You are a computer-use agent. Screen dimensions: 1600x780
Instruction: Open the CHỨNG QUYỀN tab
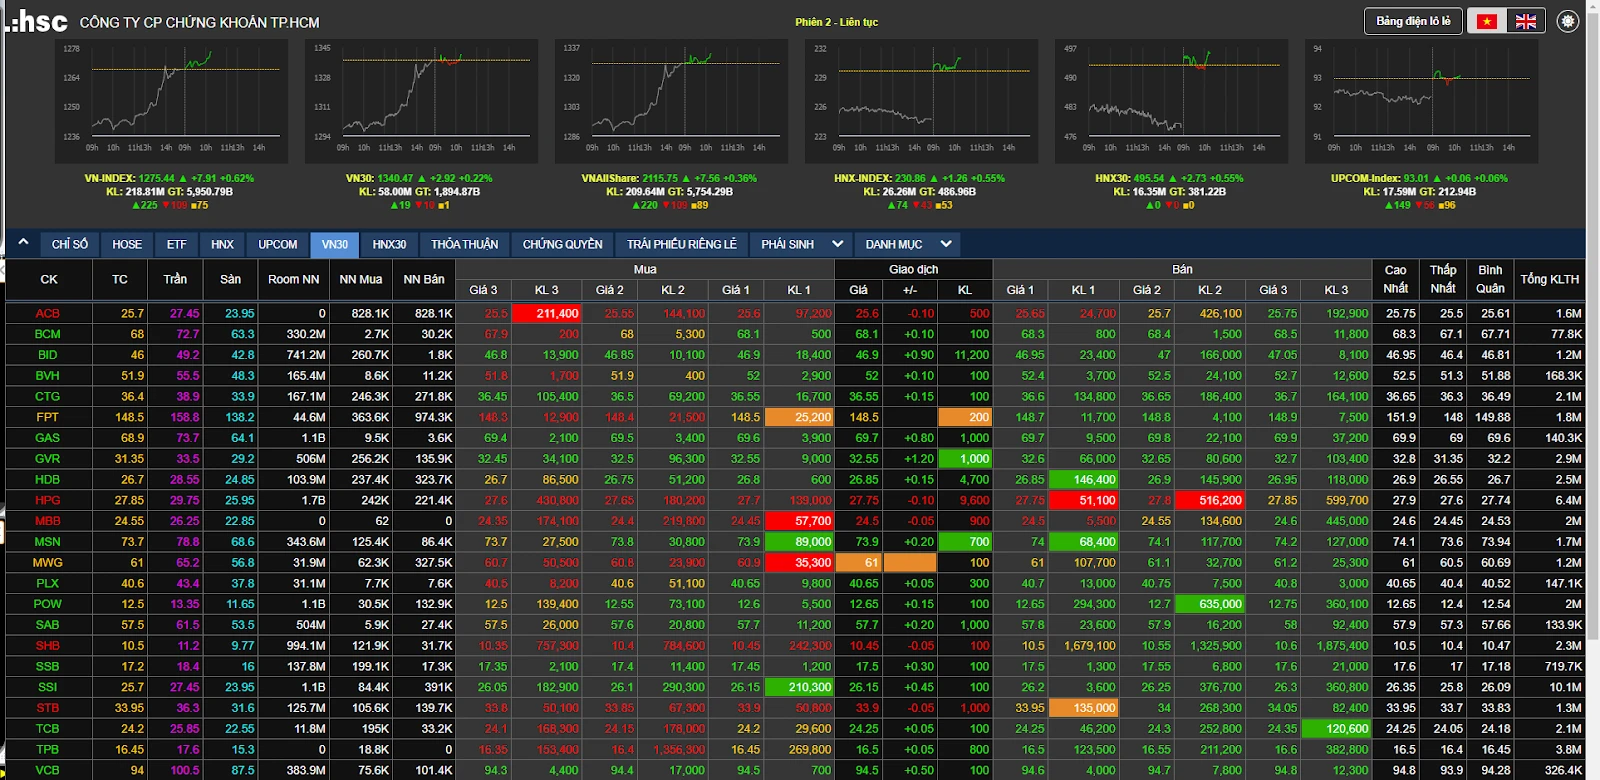click(563, 244)
